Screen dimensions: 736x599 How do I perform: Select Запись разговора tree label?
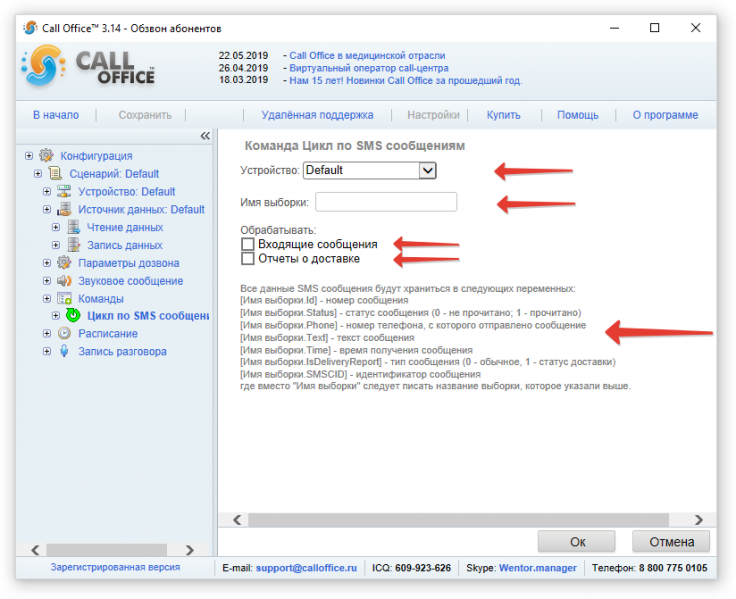click(122, 351)
